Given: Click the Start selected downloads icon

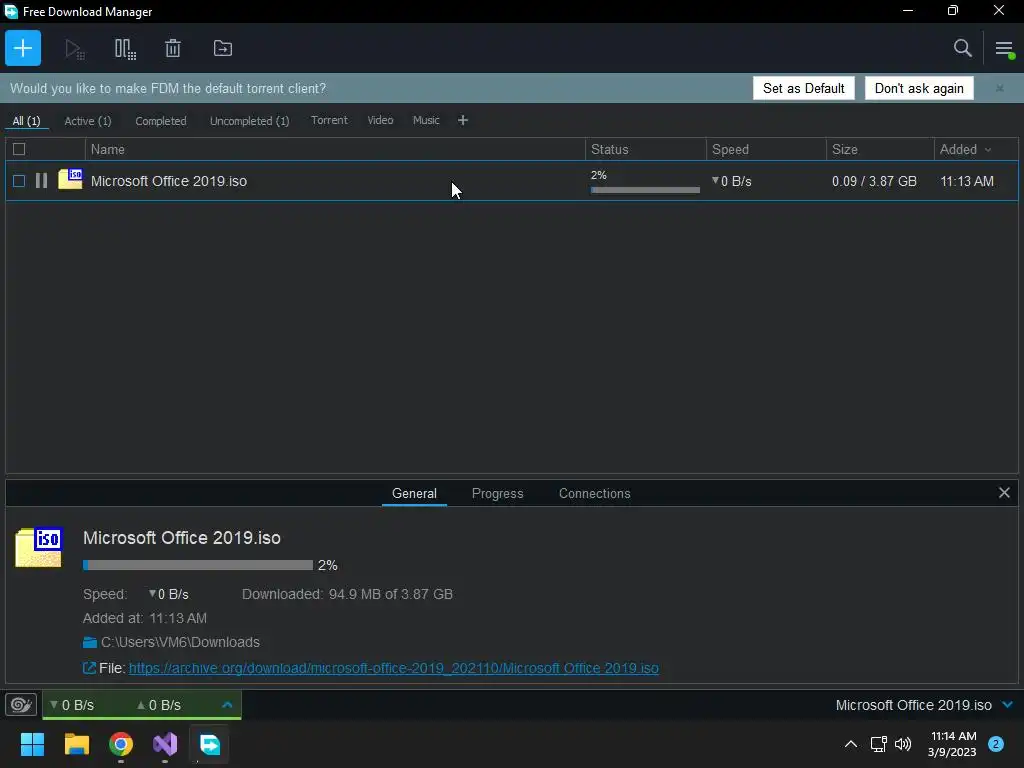Looking at the screenshot, I should [x=74, y=49].
